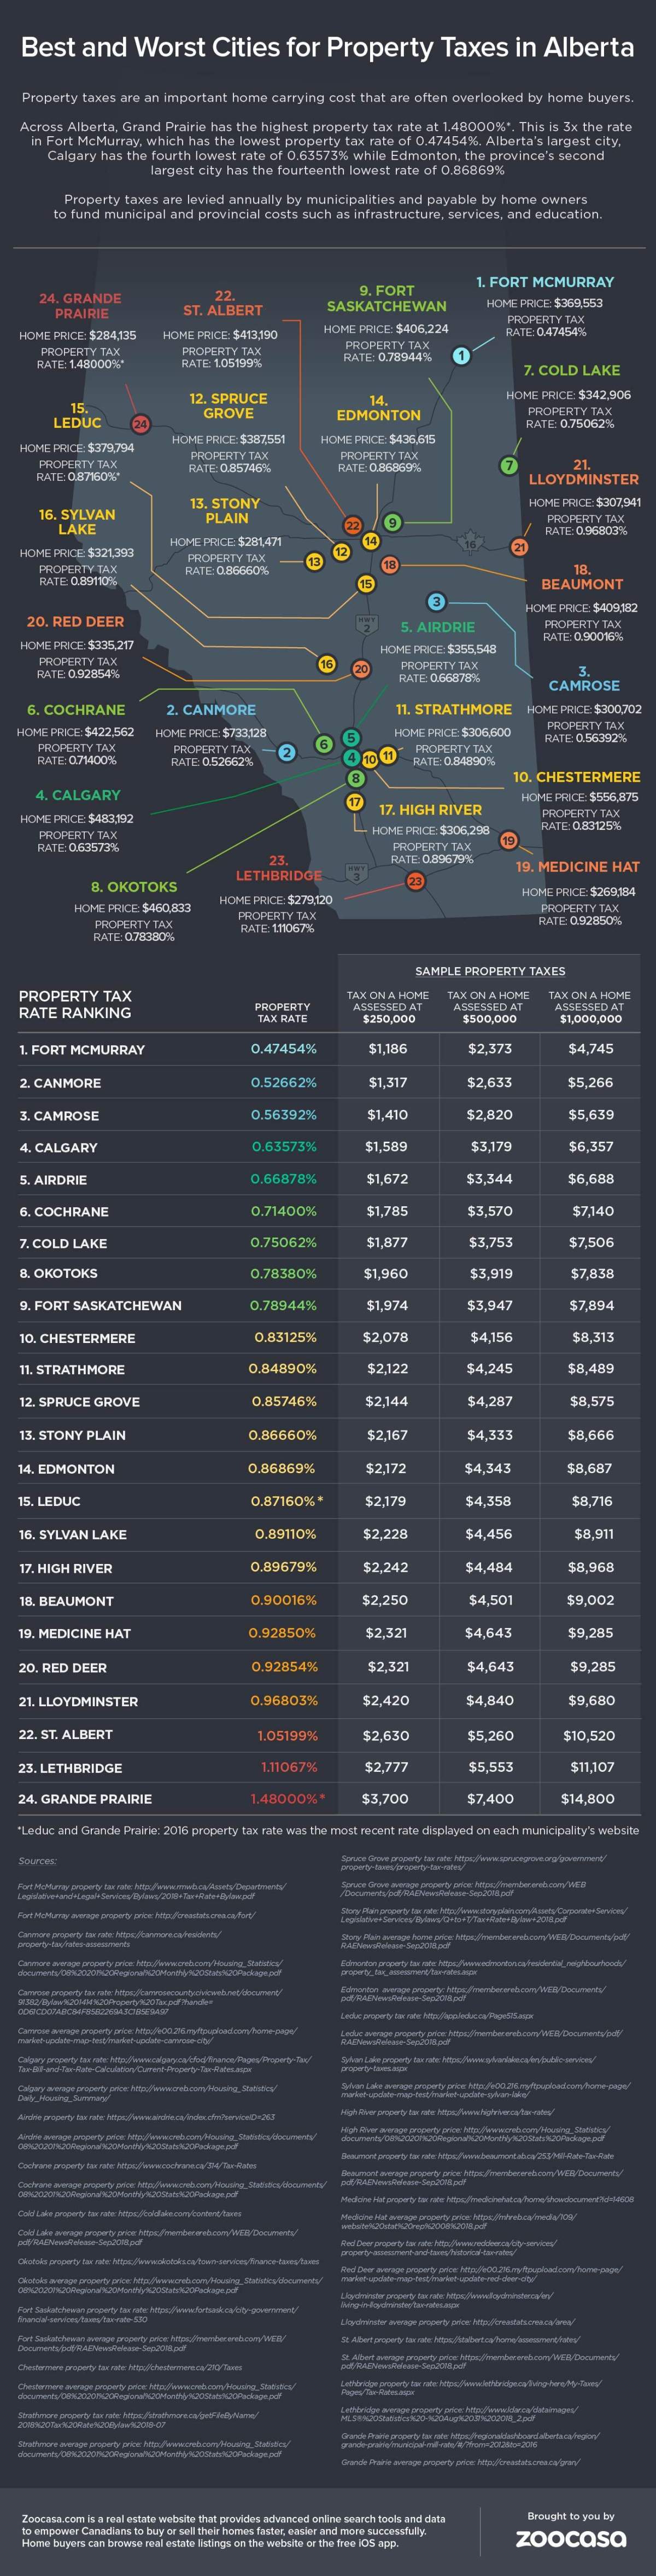Select Grande Prairie's red marker 24

tap(140, 424)
